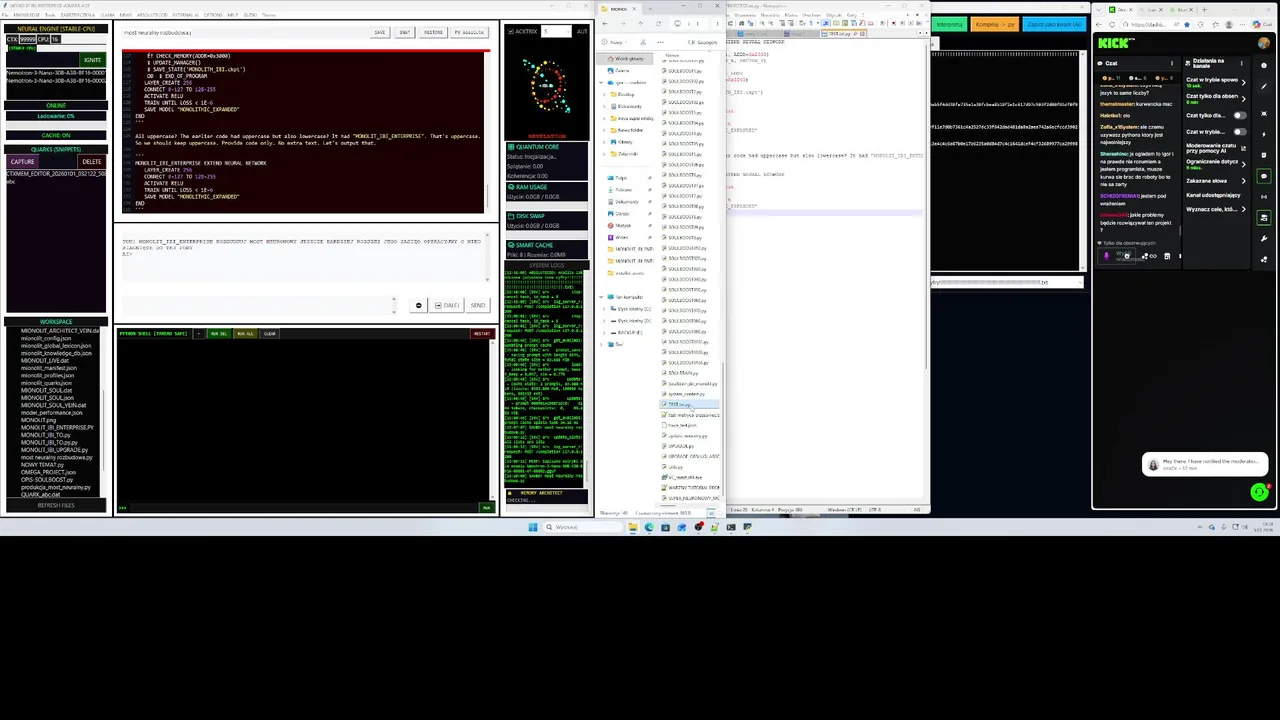Viewport: 1280px width, 720px height.
Task: Select the chat bubble icon in Kick sidebar
Action: 1264,176
